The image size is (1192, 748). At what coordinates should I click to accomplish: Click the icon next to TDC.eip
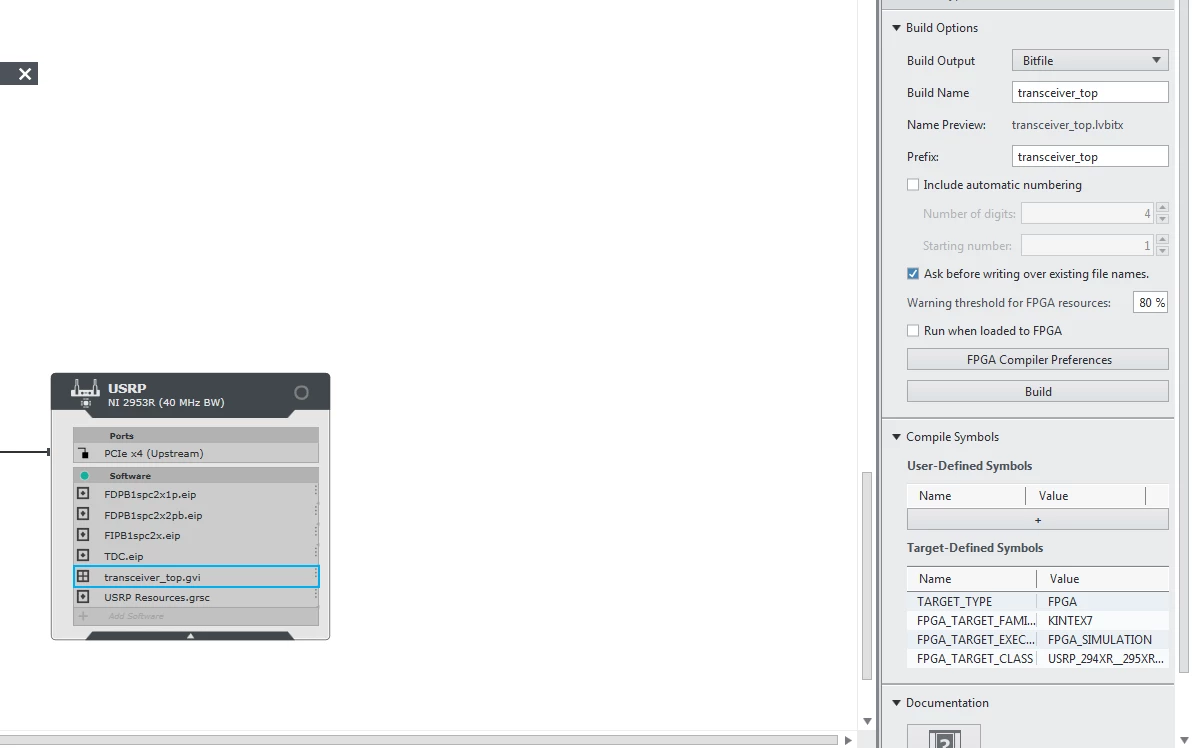[84, 556]
